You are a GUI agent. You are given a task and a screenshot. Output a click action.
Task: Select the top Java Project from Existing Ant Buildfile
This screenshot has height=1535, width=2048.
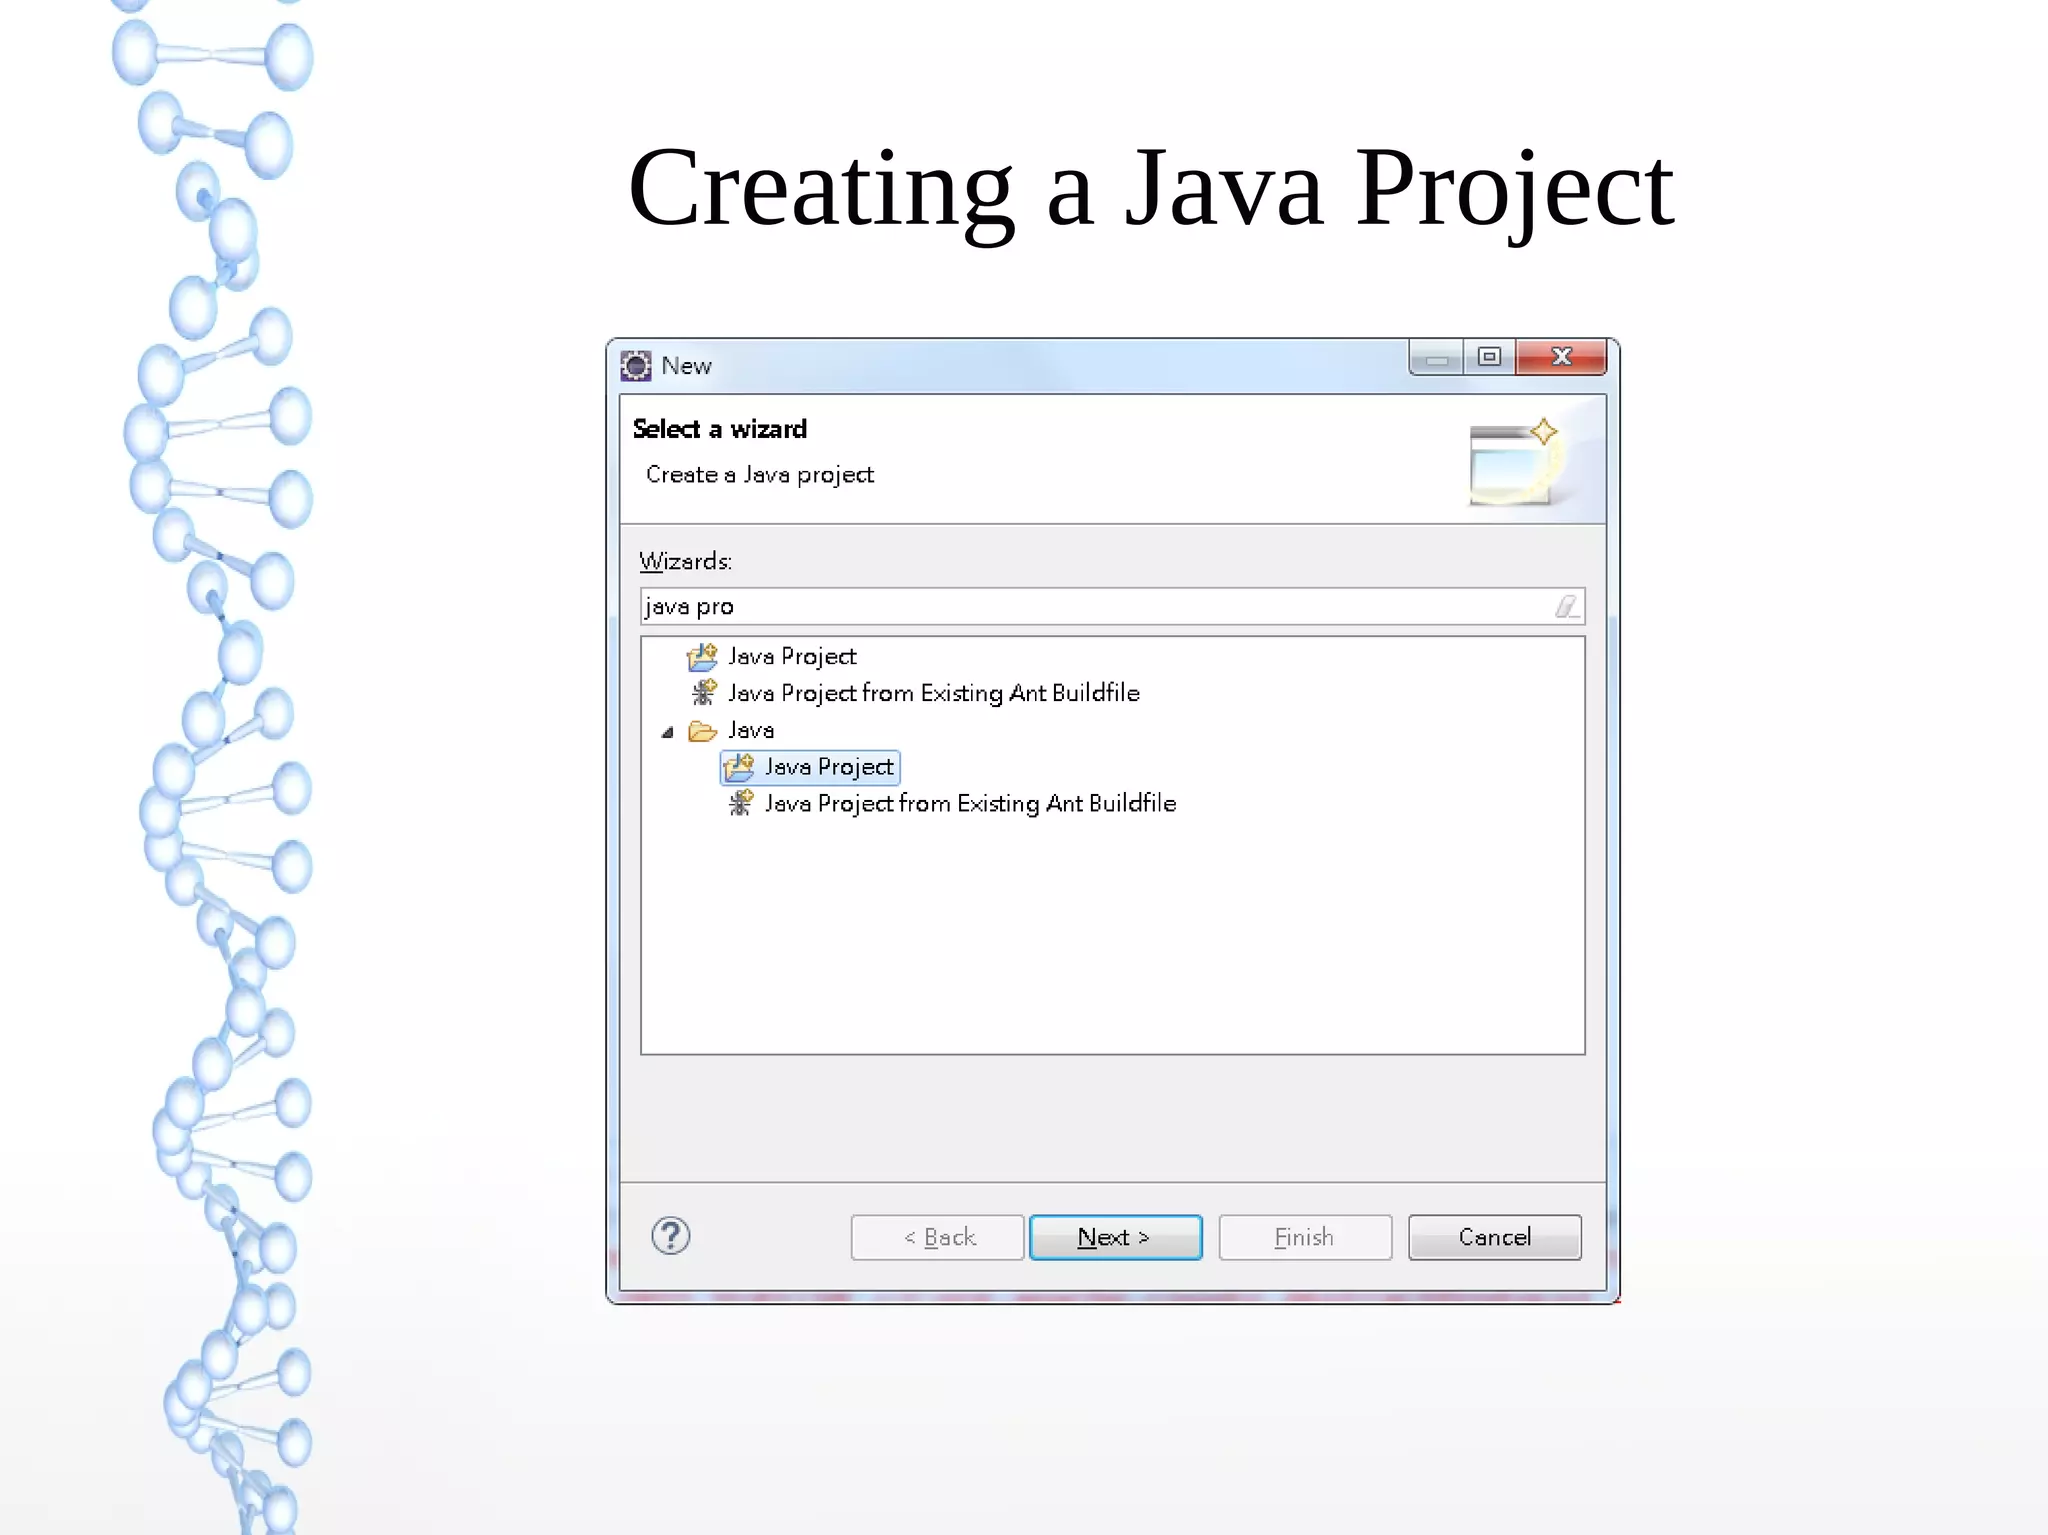pyautogui.click(x=933, y=693)
